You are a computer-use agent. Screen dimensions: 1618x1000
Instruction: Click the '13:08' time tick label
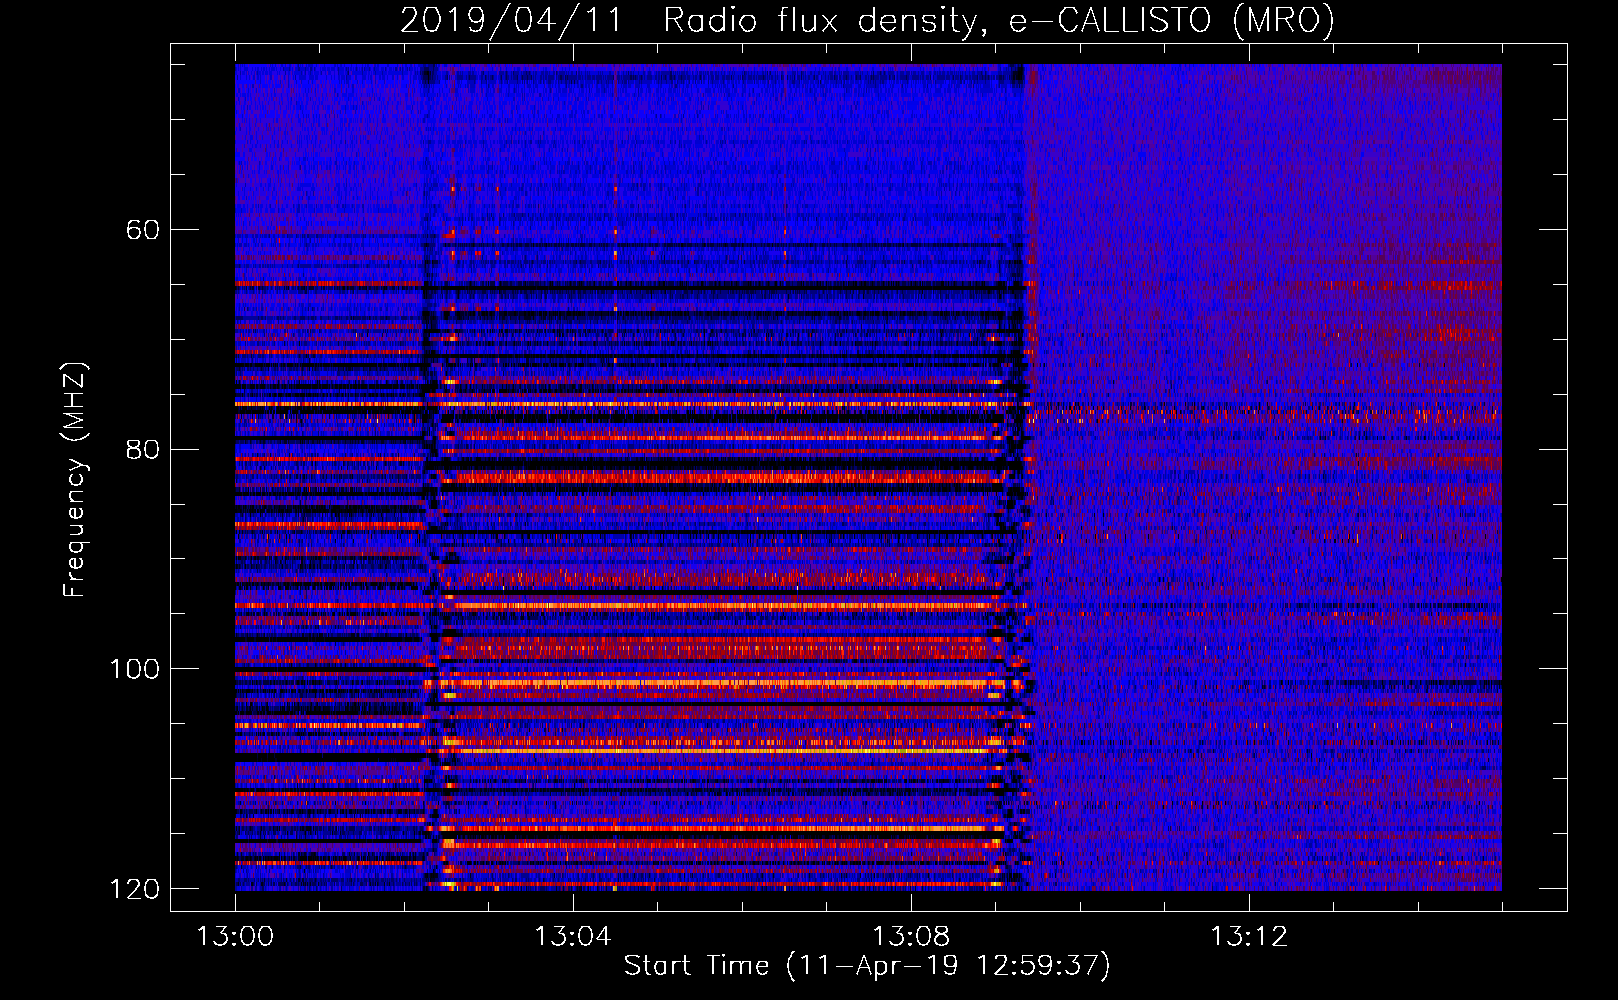point(911,937)
